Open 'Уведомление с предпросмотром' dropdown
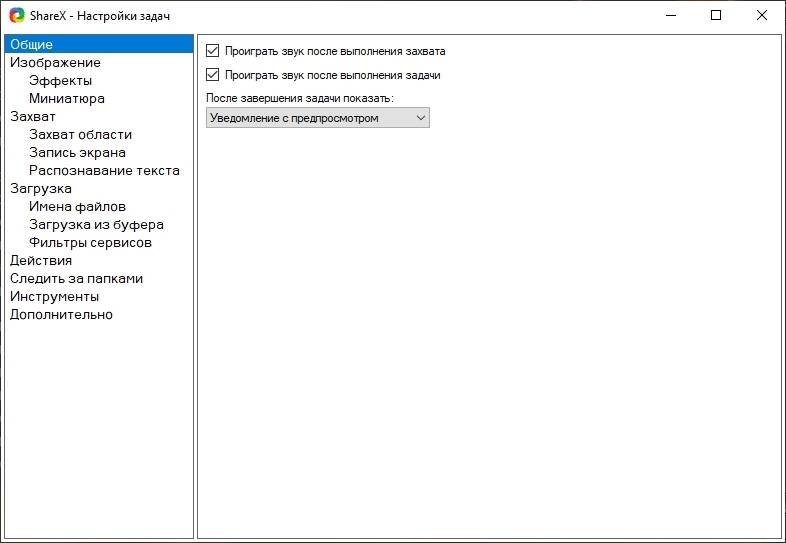 coord(317,118)
